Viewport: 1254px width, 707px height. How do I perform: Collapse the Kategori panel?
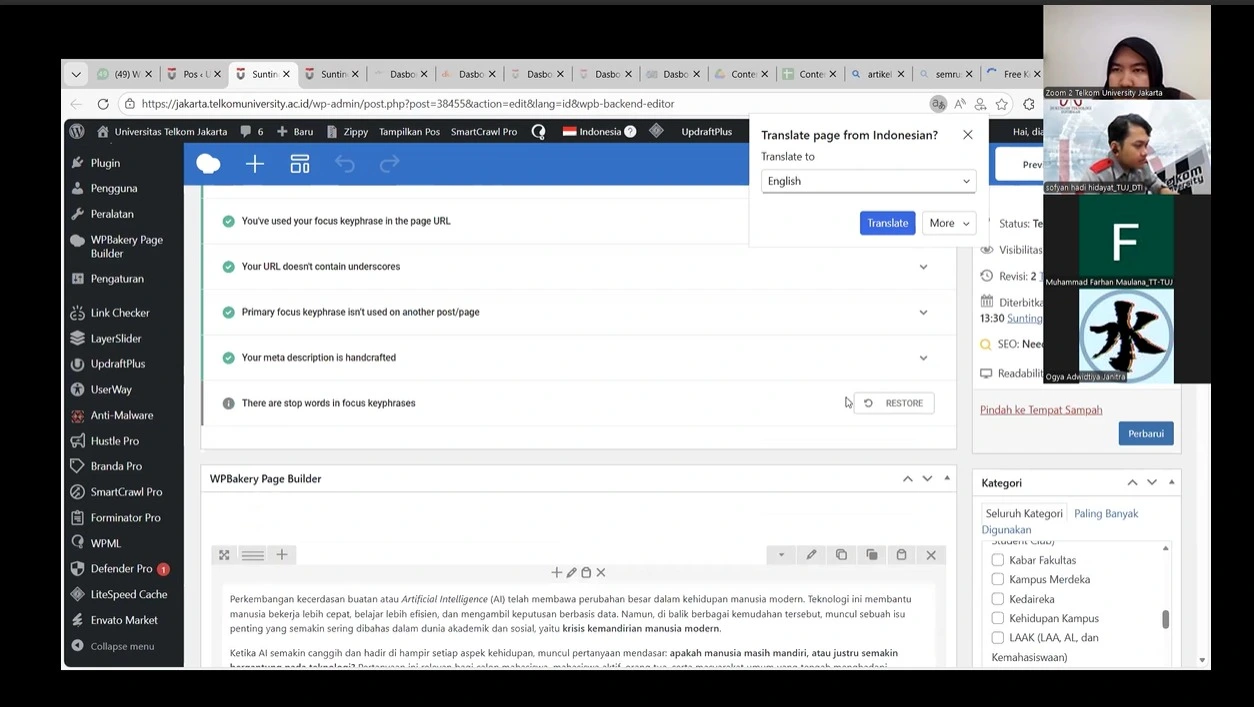(1172, 482)
